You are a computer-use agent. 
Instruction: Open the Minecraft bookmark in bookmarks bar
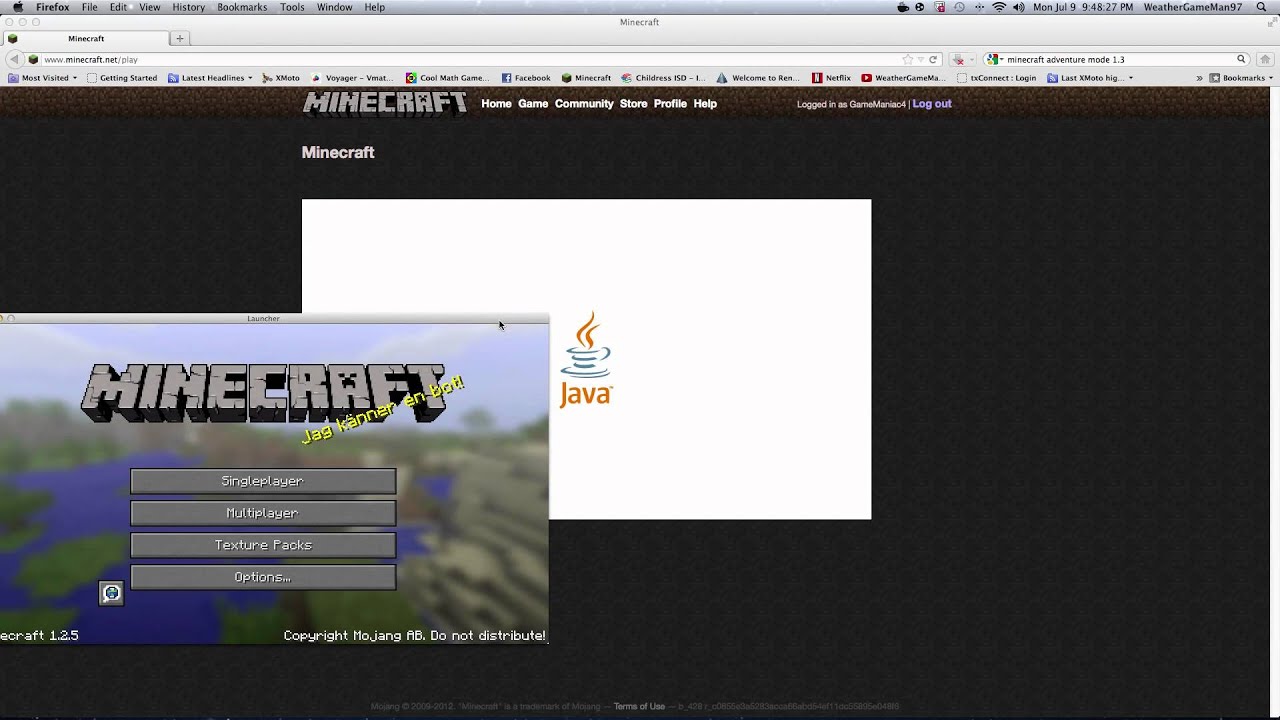[x=586, y=77]
